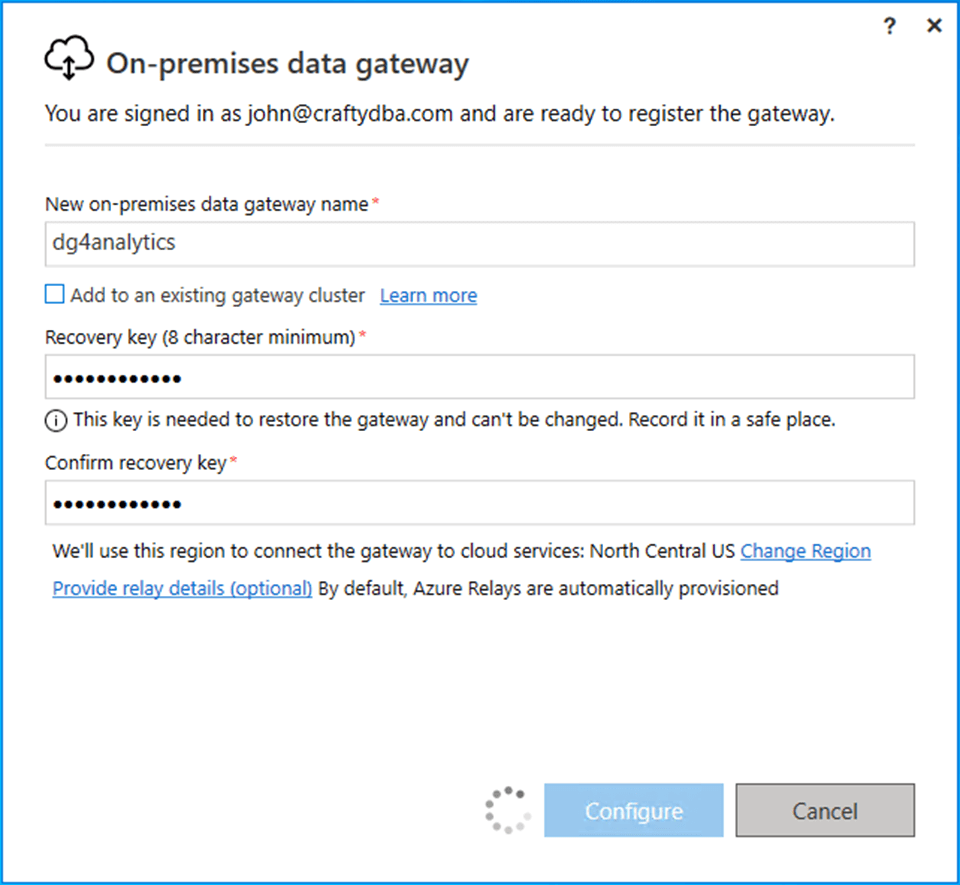
Task: Click the info icon beside recovery key note
Action: [55, 421]
